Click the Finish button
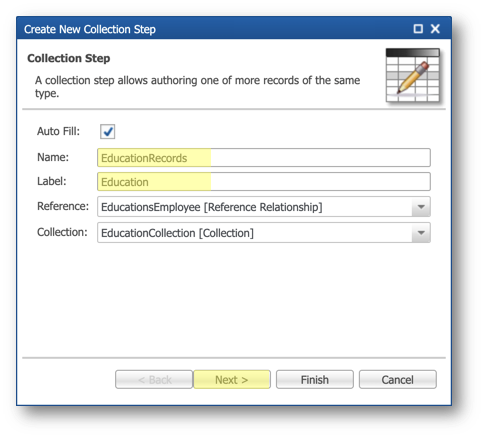The image size is (483, 437). tap(315, 379)
